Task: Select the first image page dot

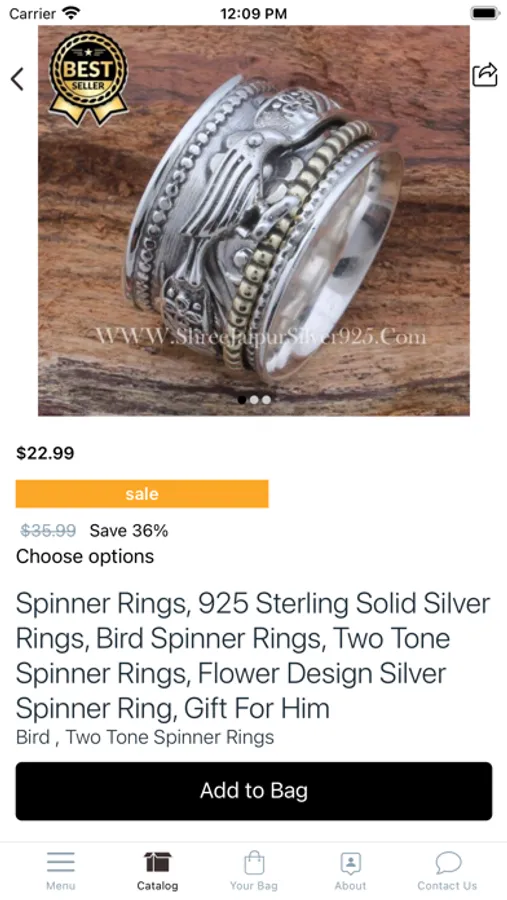Action: pyautogui.click(x=242, y=399)
